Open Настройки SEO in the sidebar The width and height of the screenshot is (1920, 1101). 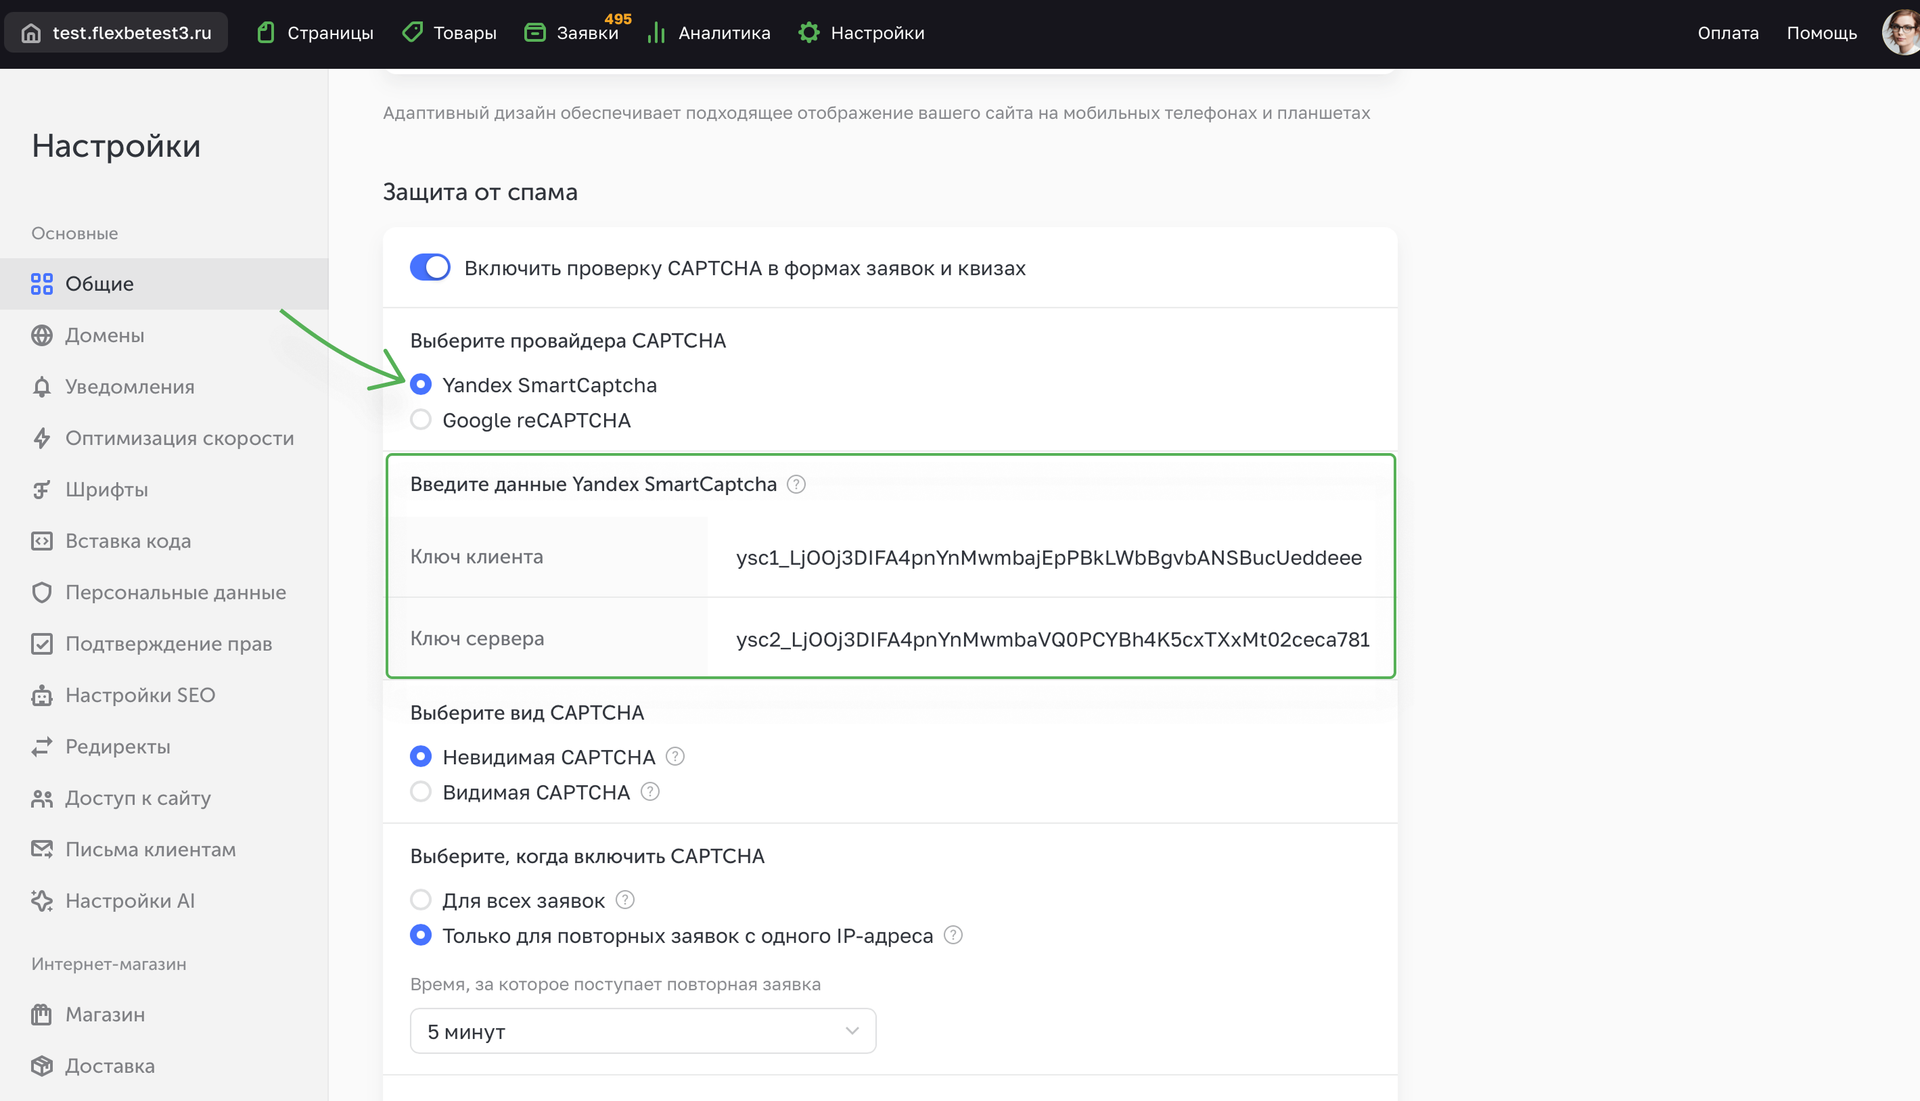pyautogui.click(x=140, y=694)
